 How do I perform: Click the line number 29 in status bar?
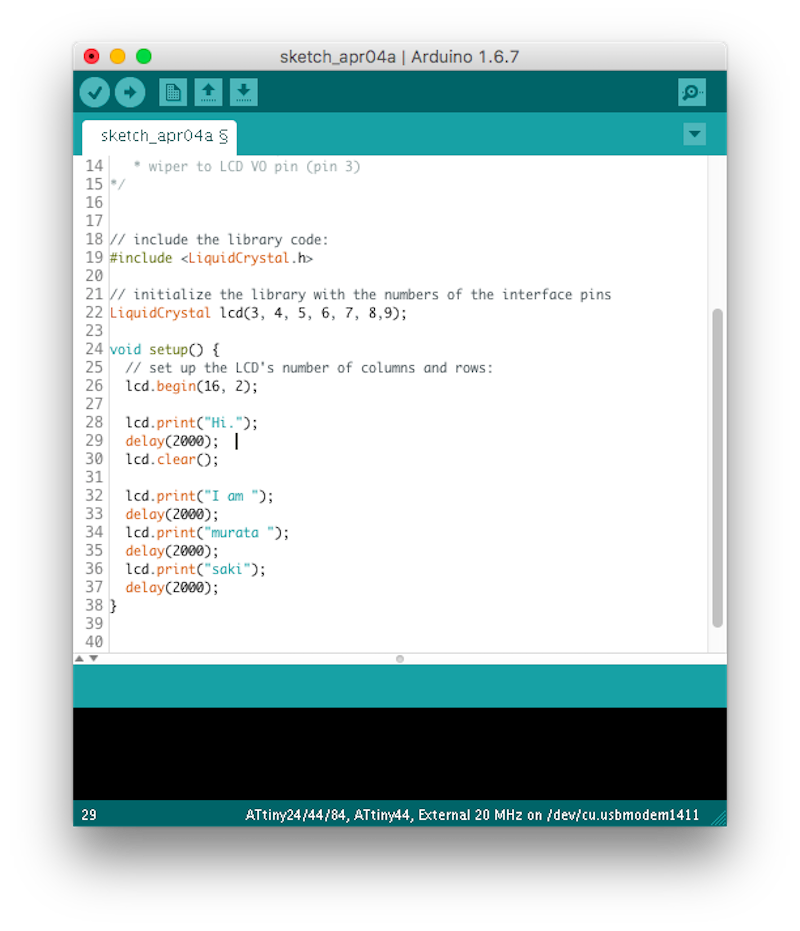pos(89,815)
